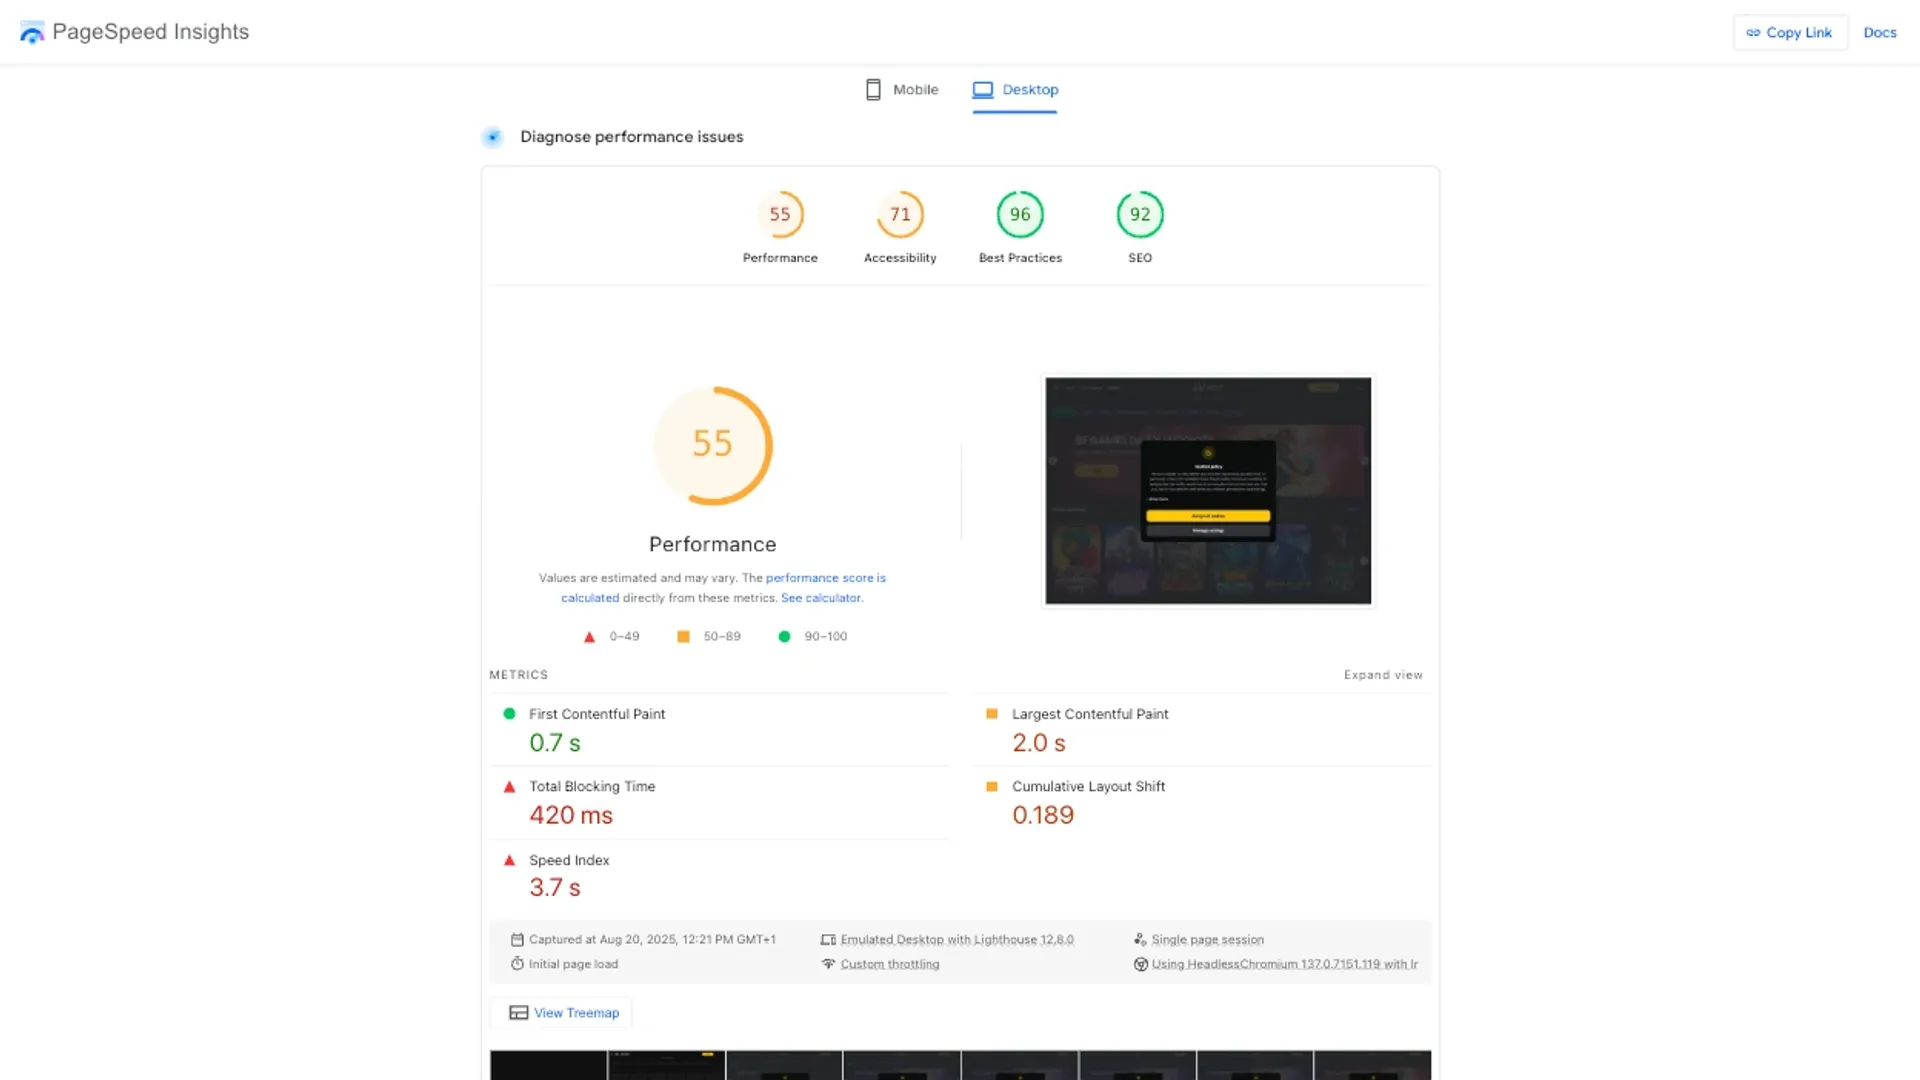Jump to the Accessibility score gauge 71
The image size is (1920, 1080).
900,214
